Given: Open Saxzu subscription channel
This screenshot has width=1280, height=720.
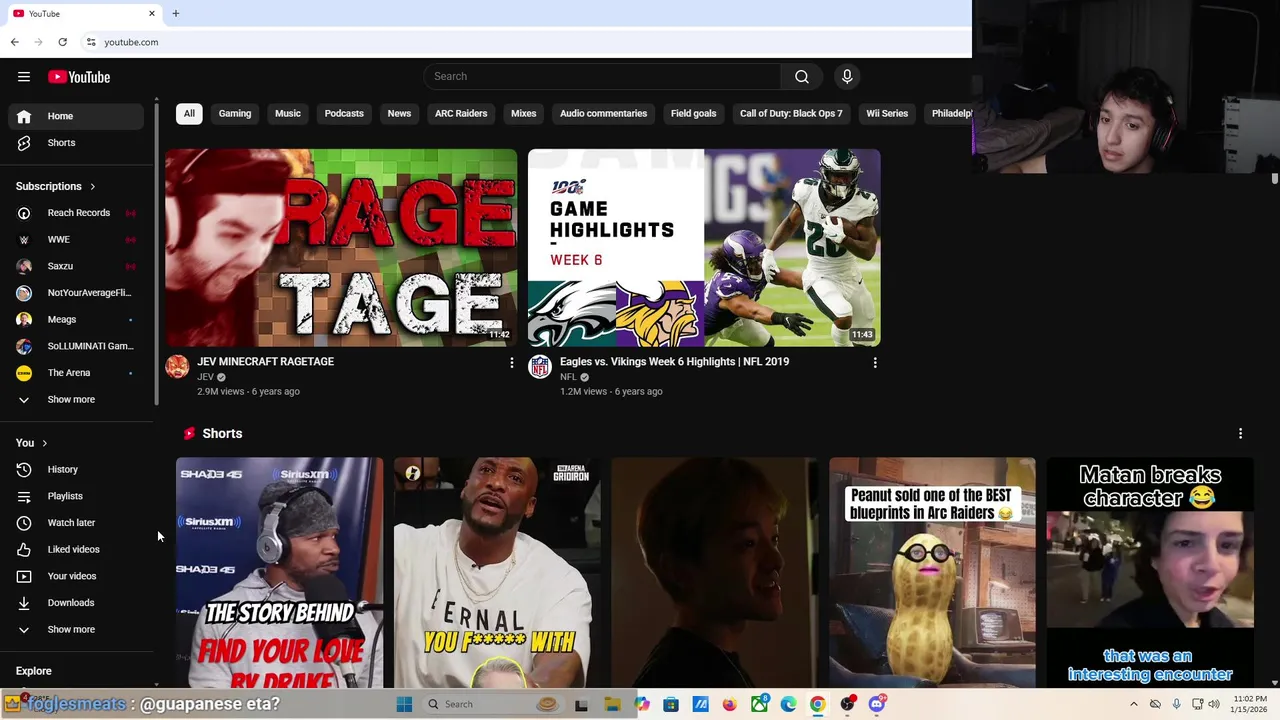Looking at the screenshot, I should click(76, 266).
